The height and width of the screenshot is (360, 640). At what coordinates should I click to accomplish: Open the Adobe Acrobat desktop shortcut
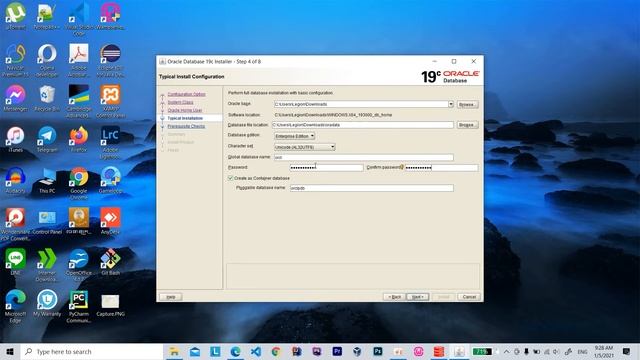click(79, 60)
